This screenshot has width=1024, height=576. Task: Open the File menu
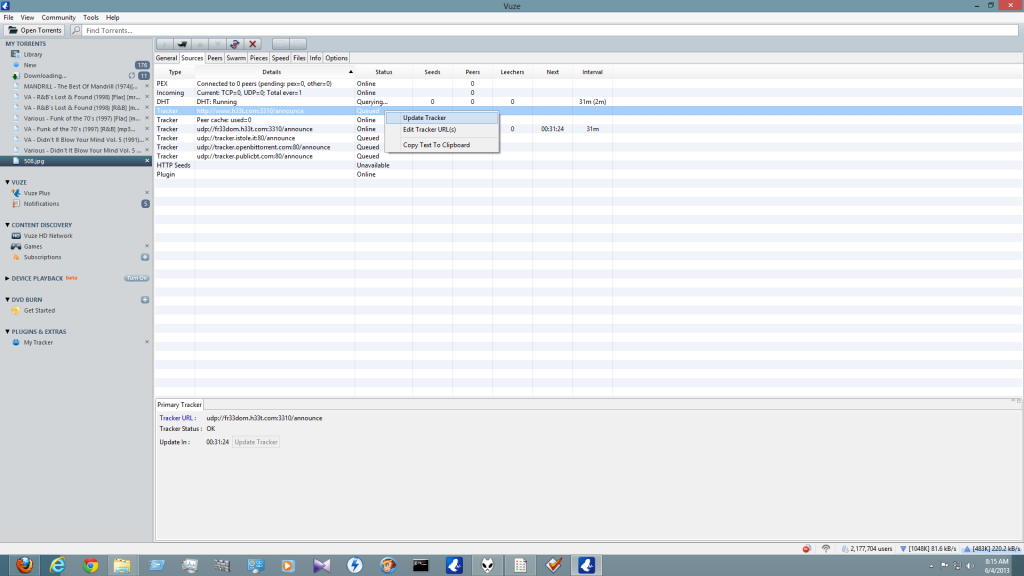(x=8, y=18)
